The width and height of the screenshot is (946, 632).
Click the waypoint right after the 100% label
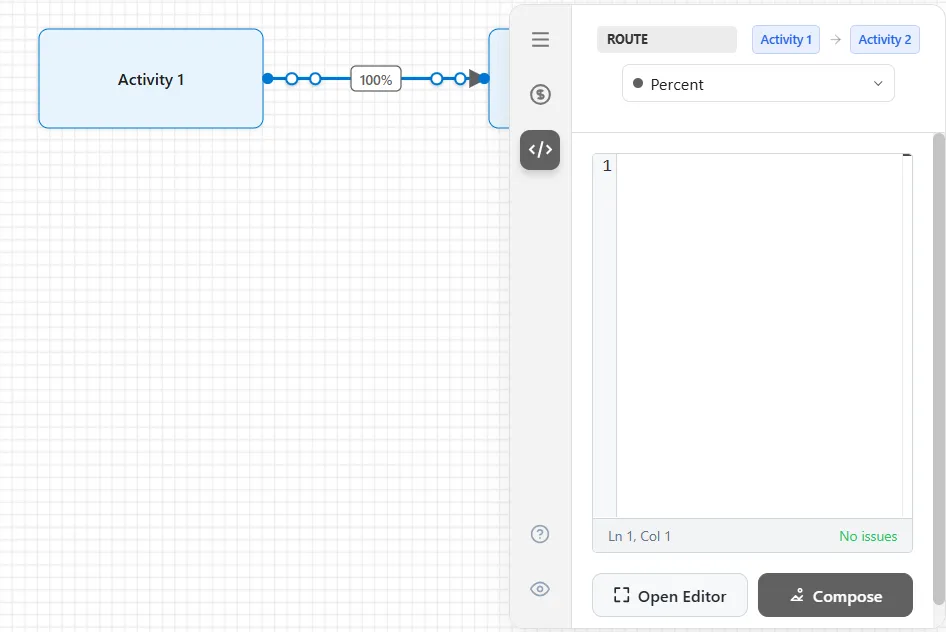(x=437, y=78)
